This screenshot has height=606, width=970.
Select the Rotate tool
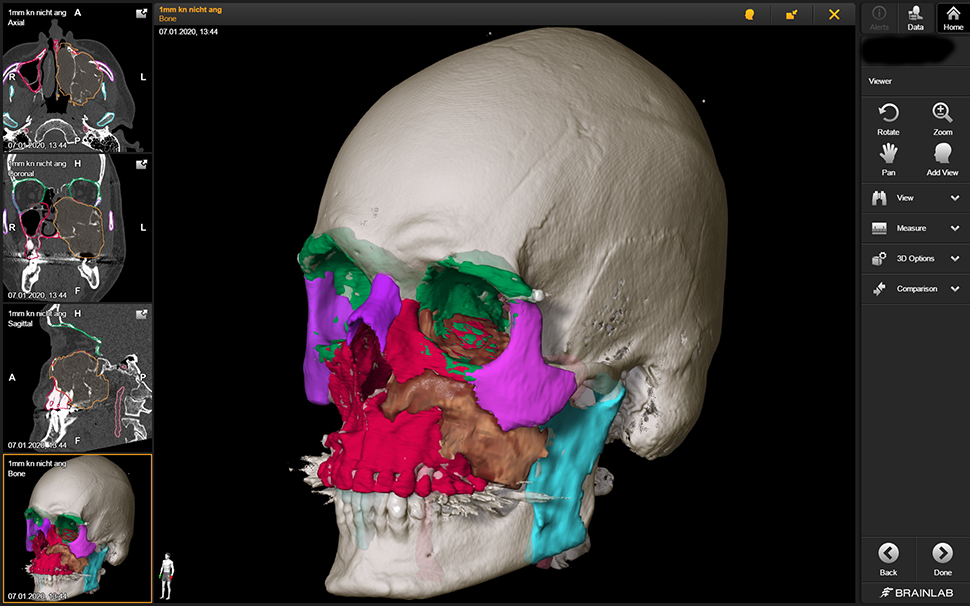click(888, 118)
